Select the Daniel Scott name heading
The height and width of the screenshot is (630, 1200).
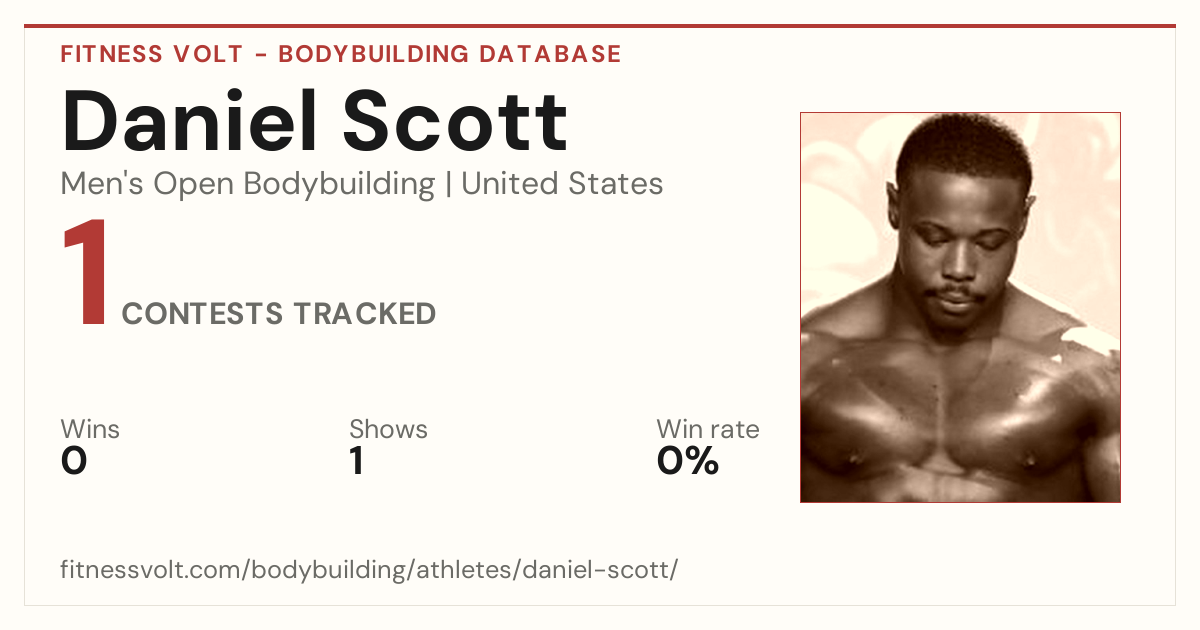click(x=315, y=122)
